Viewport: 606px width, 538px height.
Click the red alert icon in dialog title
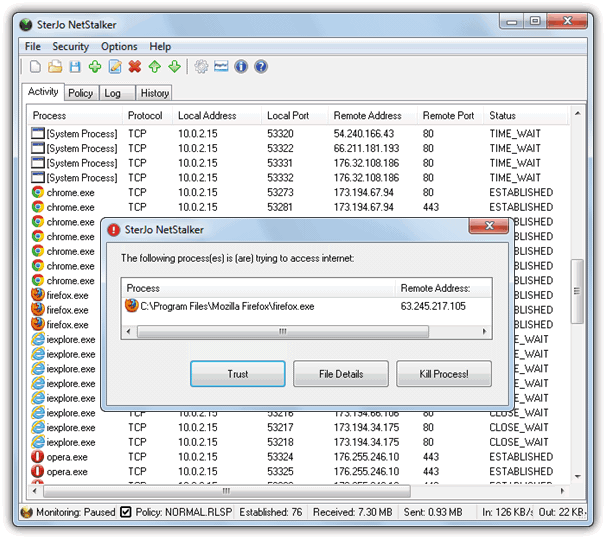pyautogui.click(x=114, y=230)
